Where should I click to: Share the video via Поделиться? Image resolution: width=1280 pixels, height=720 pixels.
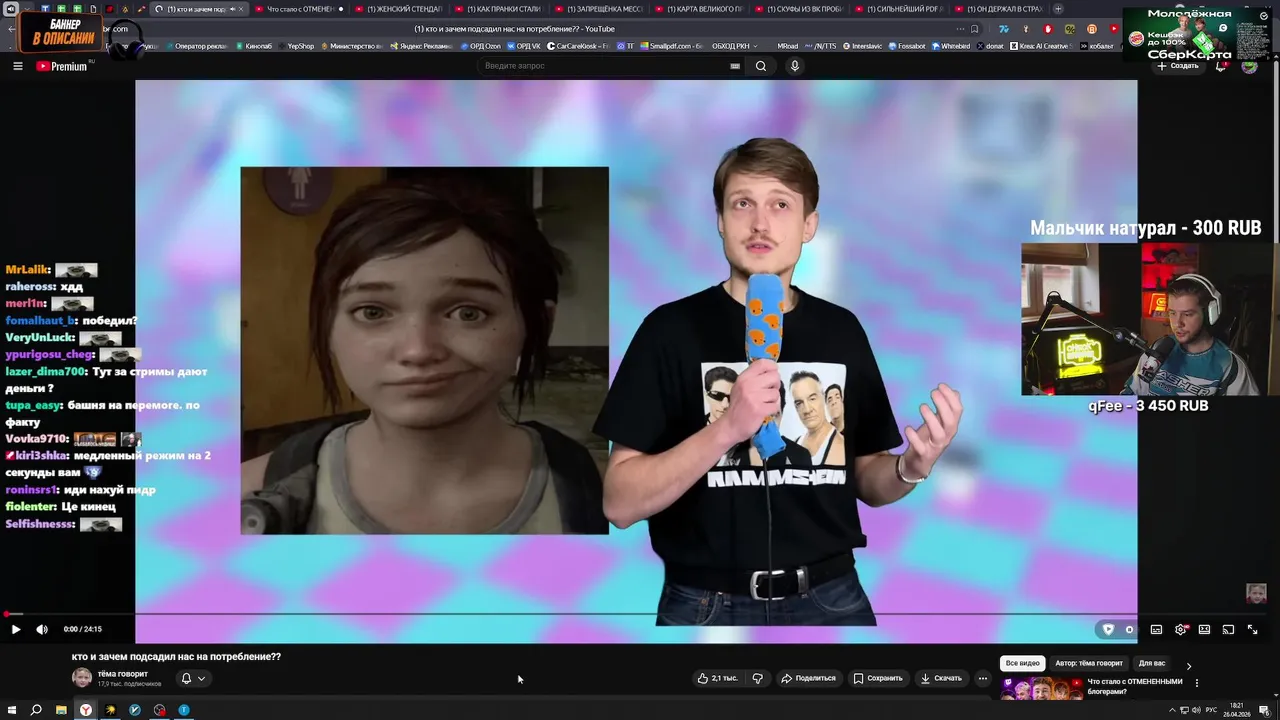click(x=808, y=678)
